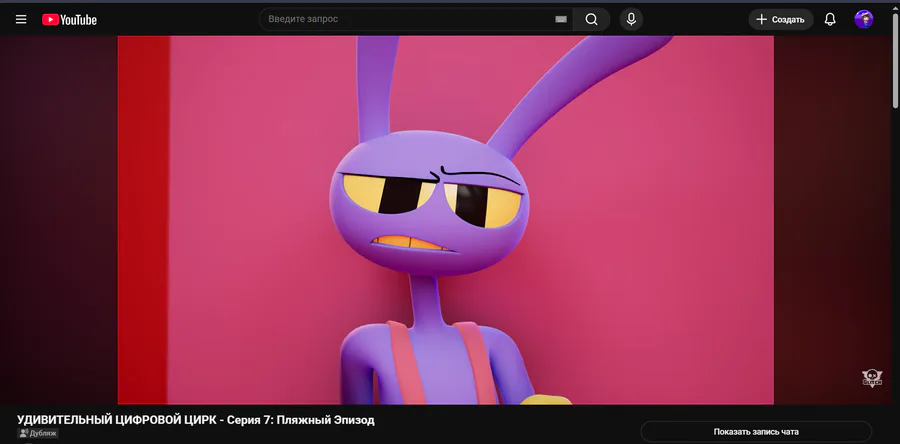Open the on-screen keyboard icon
Screen dimensions: 900x444
click(561, 20)
